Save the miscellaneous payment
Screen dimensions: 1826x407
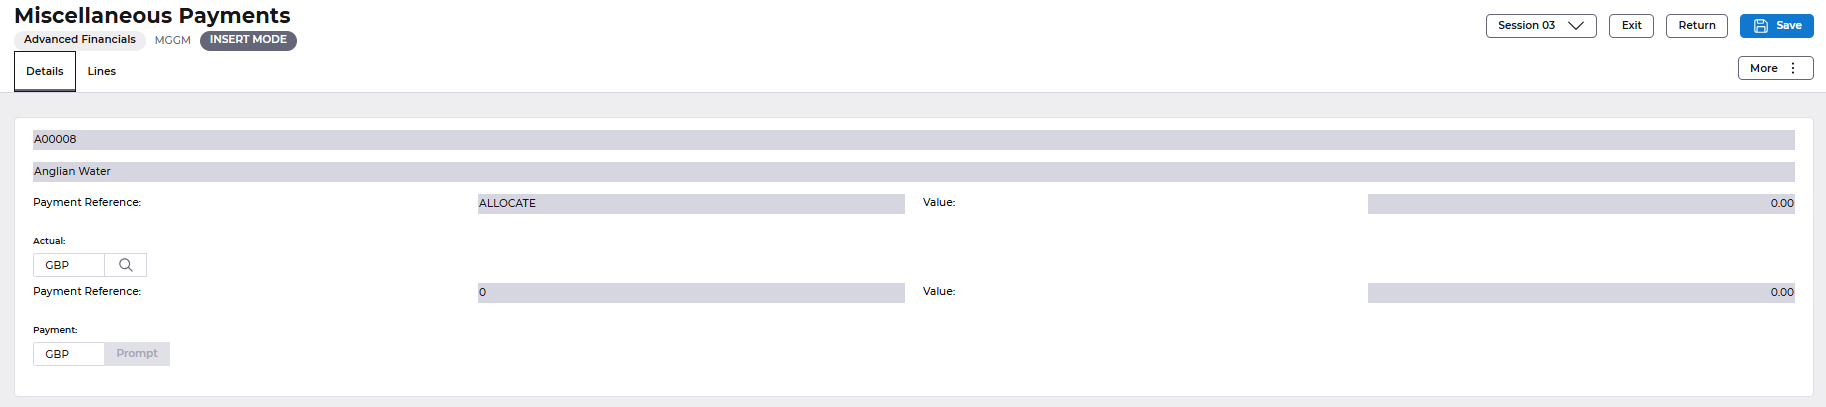coord(1776,26)
